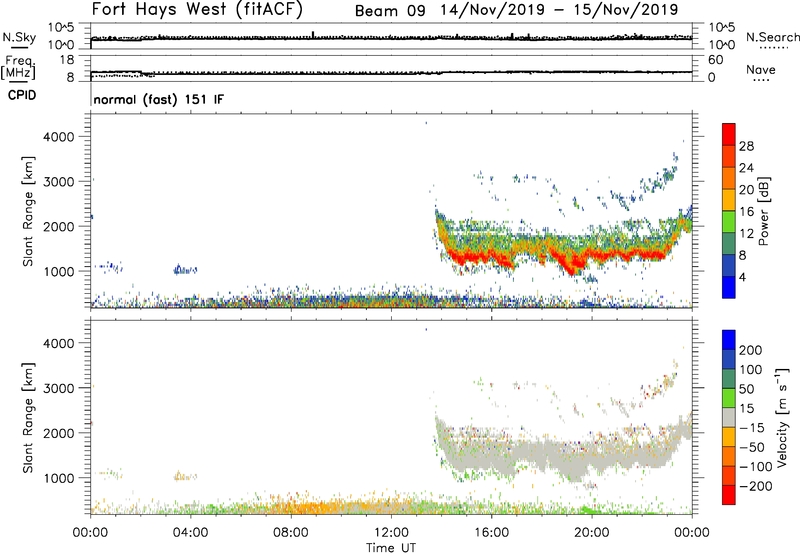Click the date range 14/Nov/2019 – 15/Nov/2019
The height and width of the screenshot is (554, 800).
coord(559,10)
